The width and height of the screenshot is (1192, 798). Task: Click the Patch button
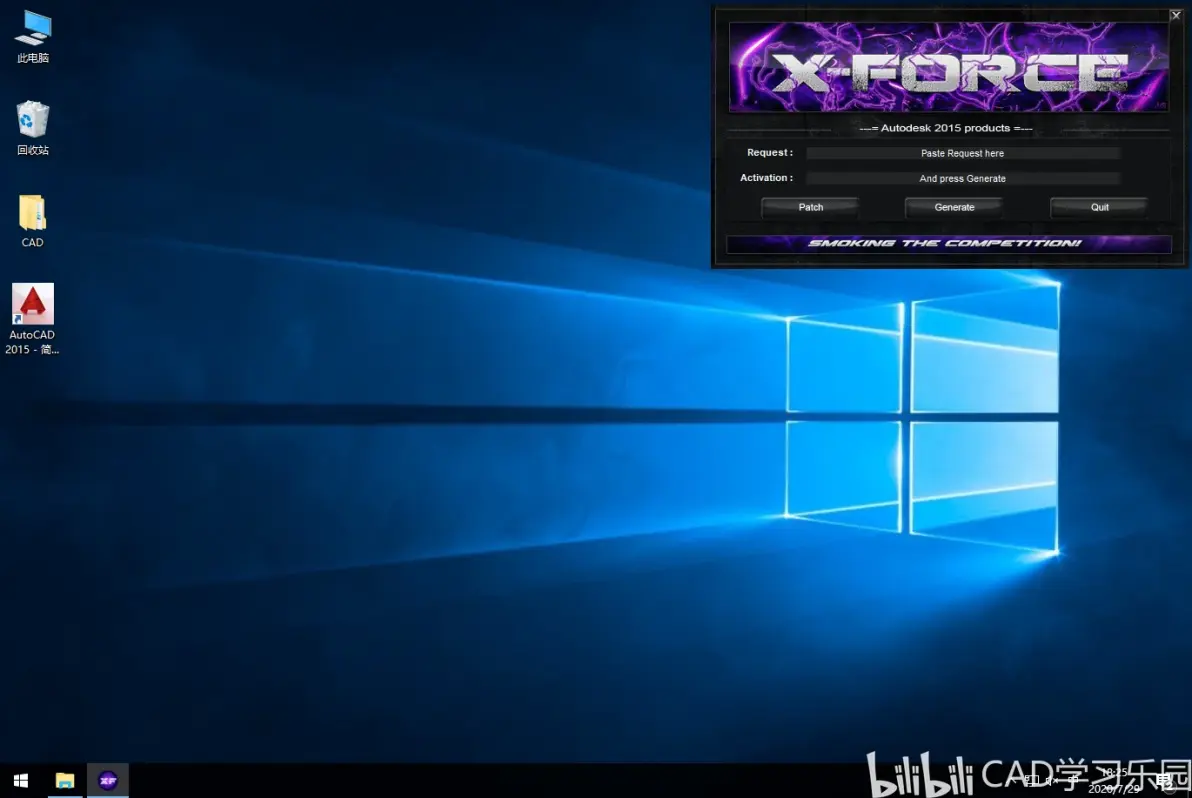coord(810,207)
